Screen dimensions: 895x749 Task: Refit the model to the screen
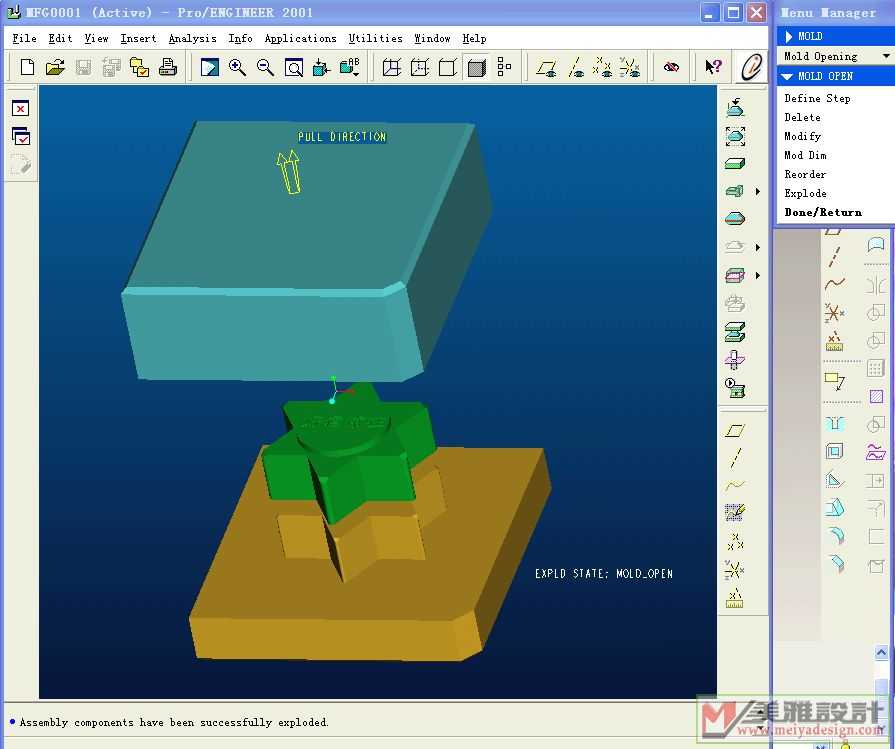click(293, 67)
